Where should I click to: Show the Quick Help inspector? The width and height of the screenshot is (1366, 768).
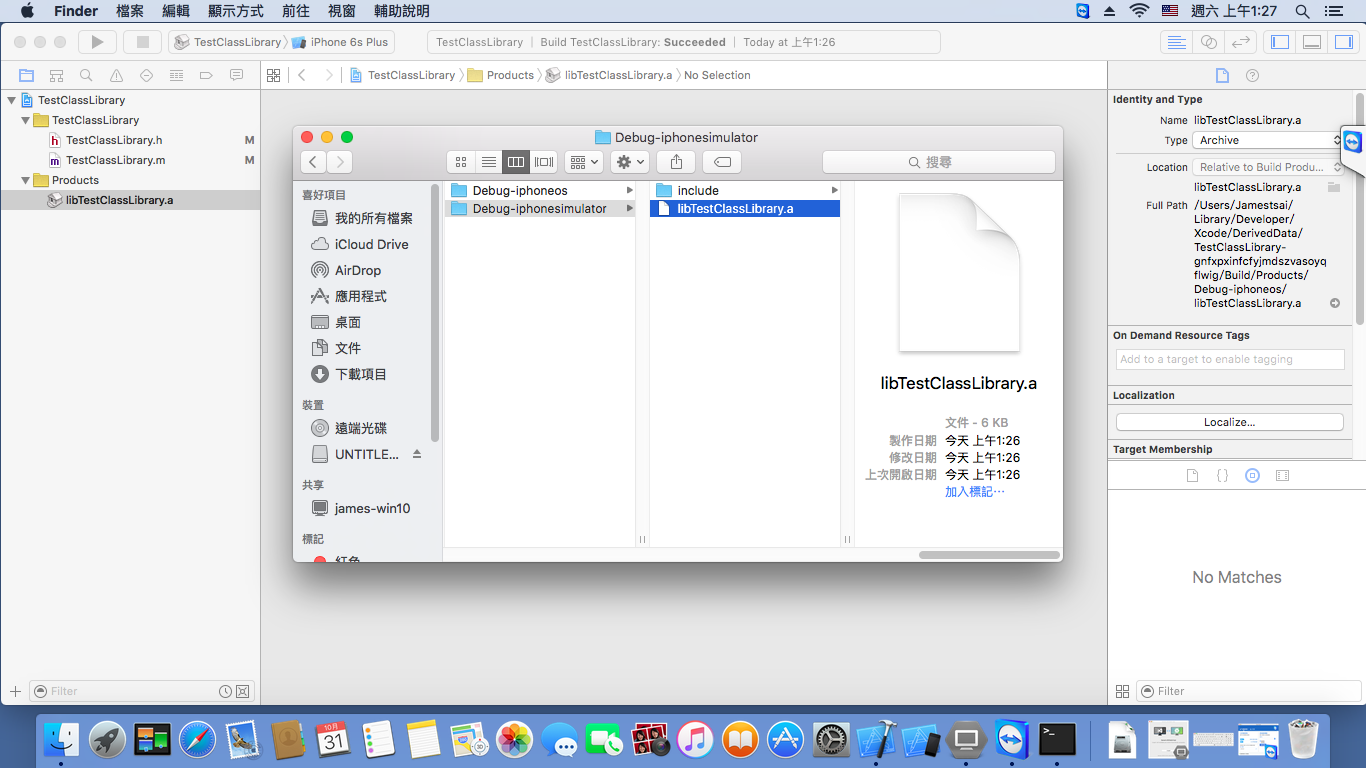pos(1252,75)
